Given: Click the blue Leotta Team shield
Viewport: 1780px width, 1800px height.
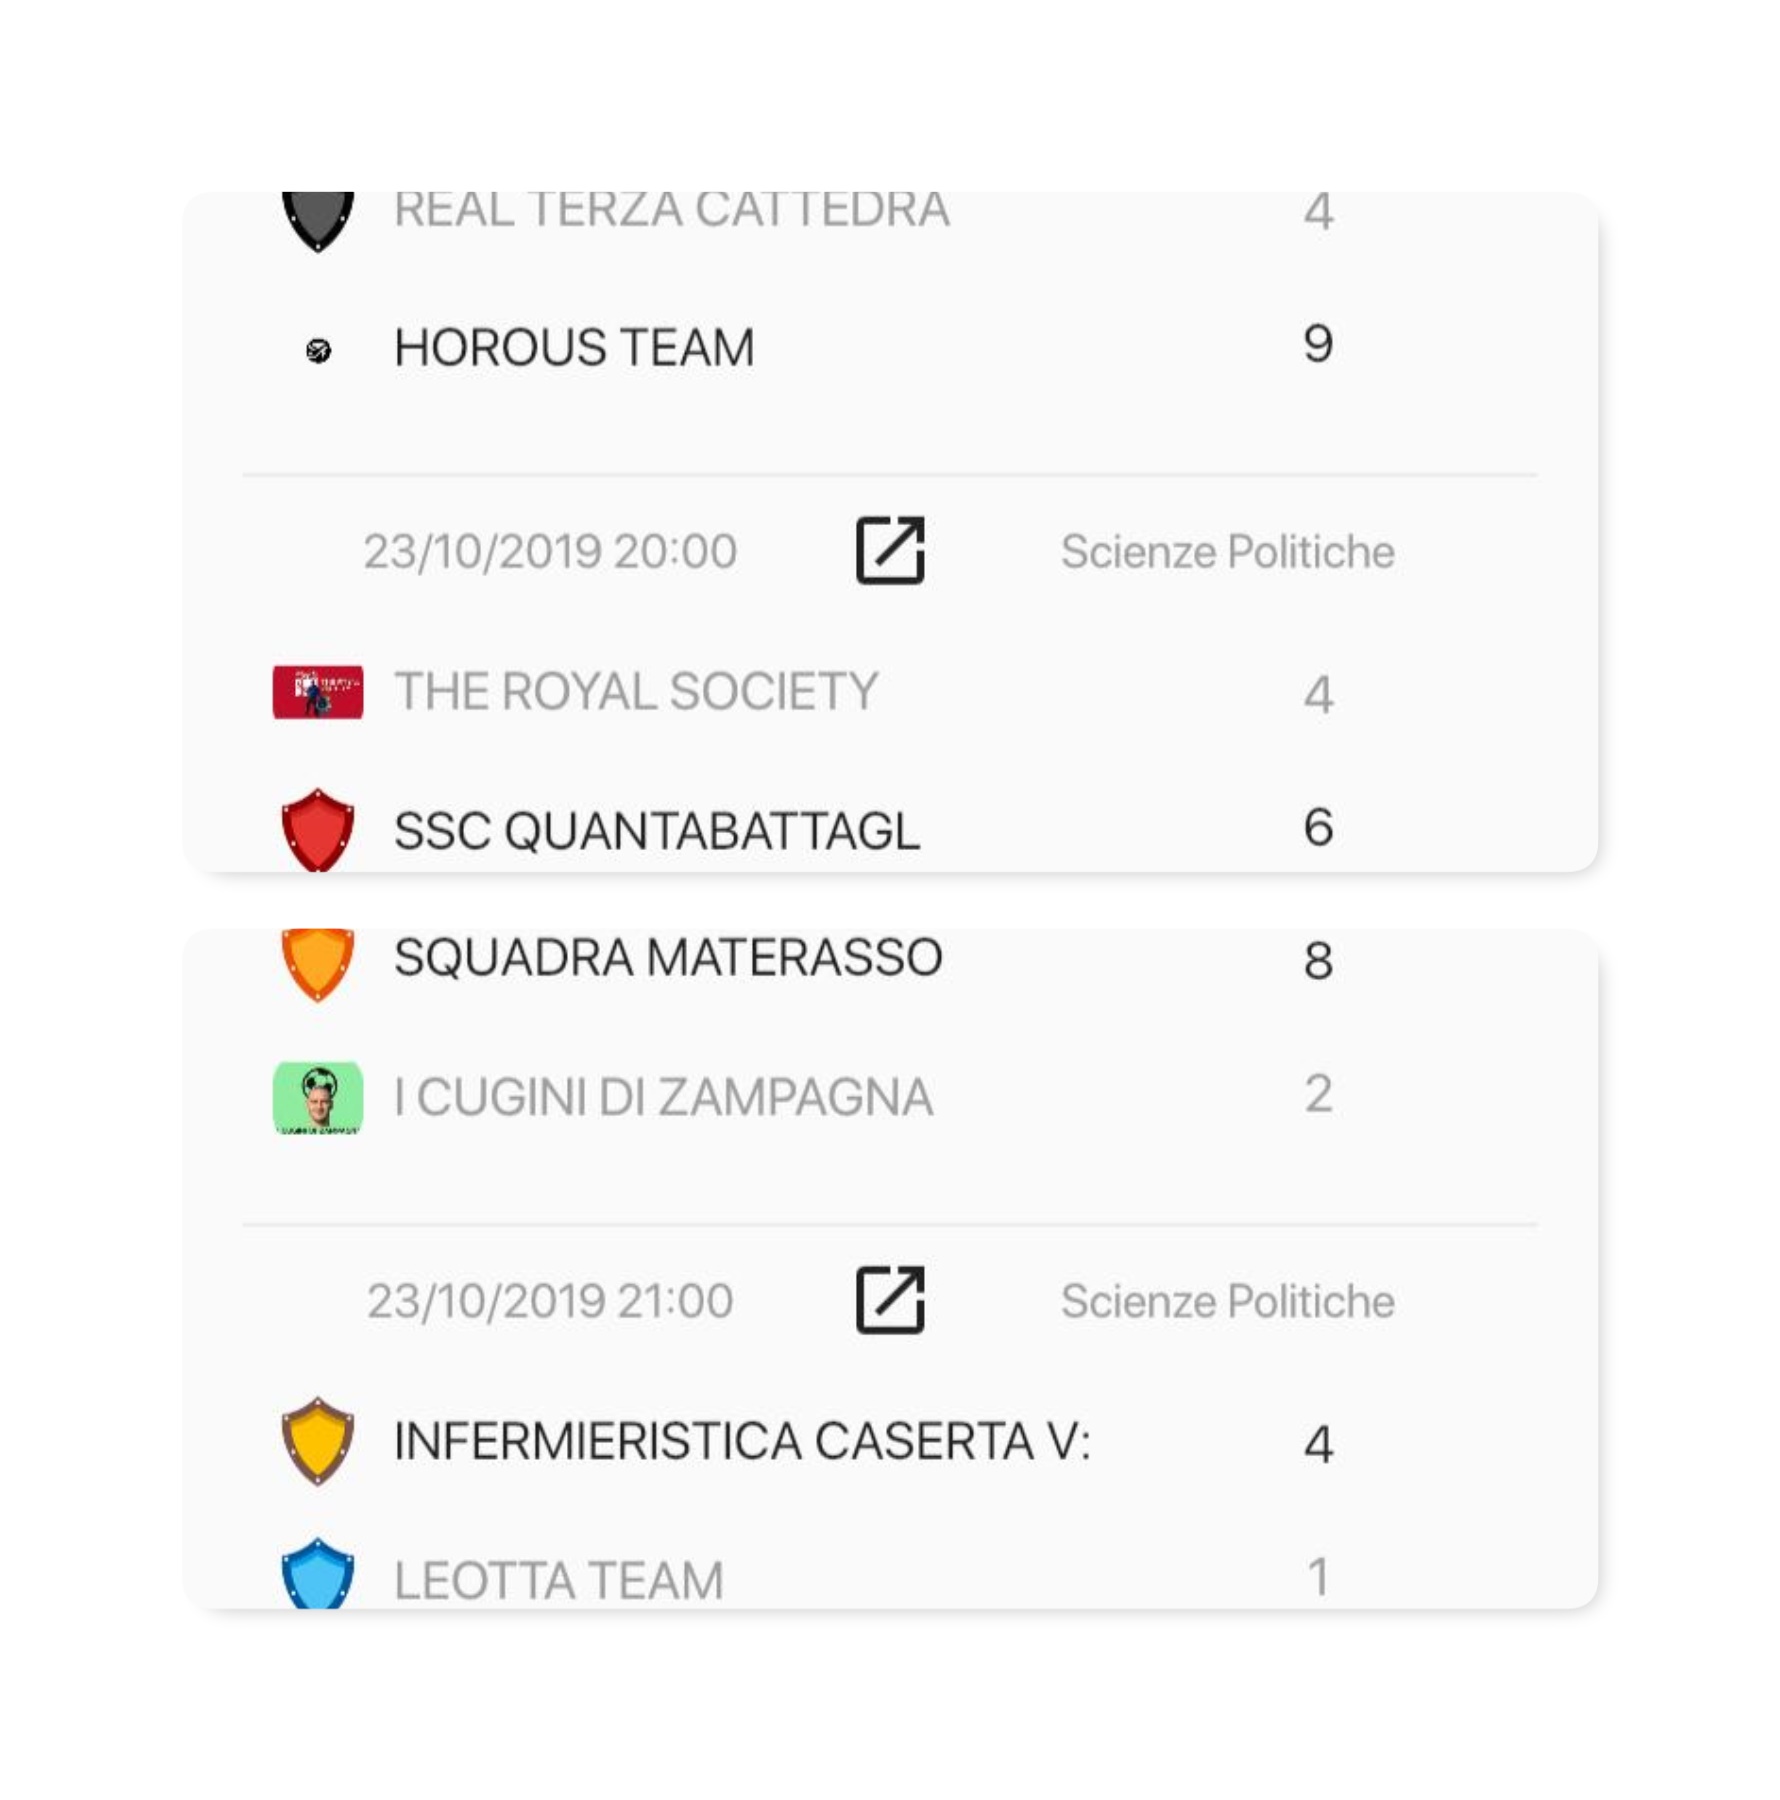Looking at the screenshot, I should pyautogui.click(x=318, y=1574).
